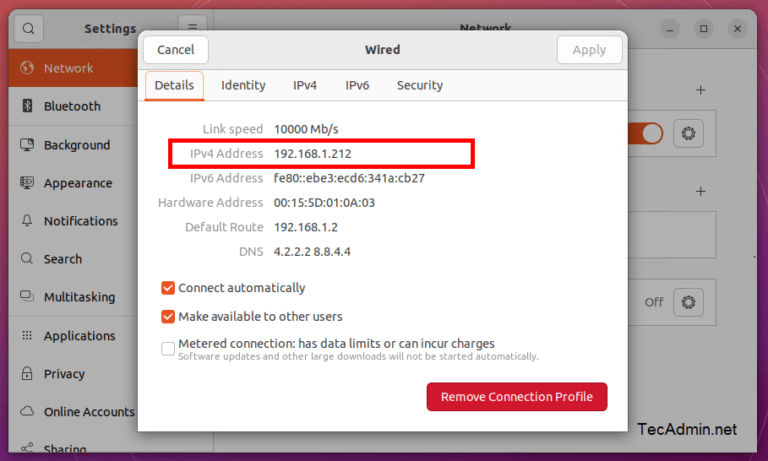The height and width of the screenshot is (461, 768).
Task: Click Remove Connection Profile button
Action: pos(516,397)
